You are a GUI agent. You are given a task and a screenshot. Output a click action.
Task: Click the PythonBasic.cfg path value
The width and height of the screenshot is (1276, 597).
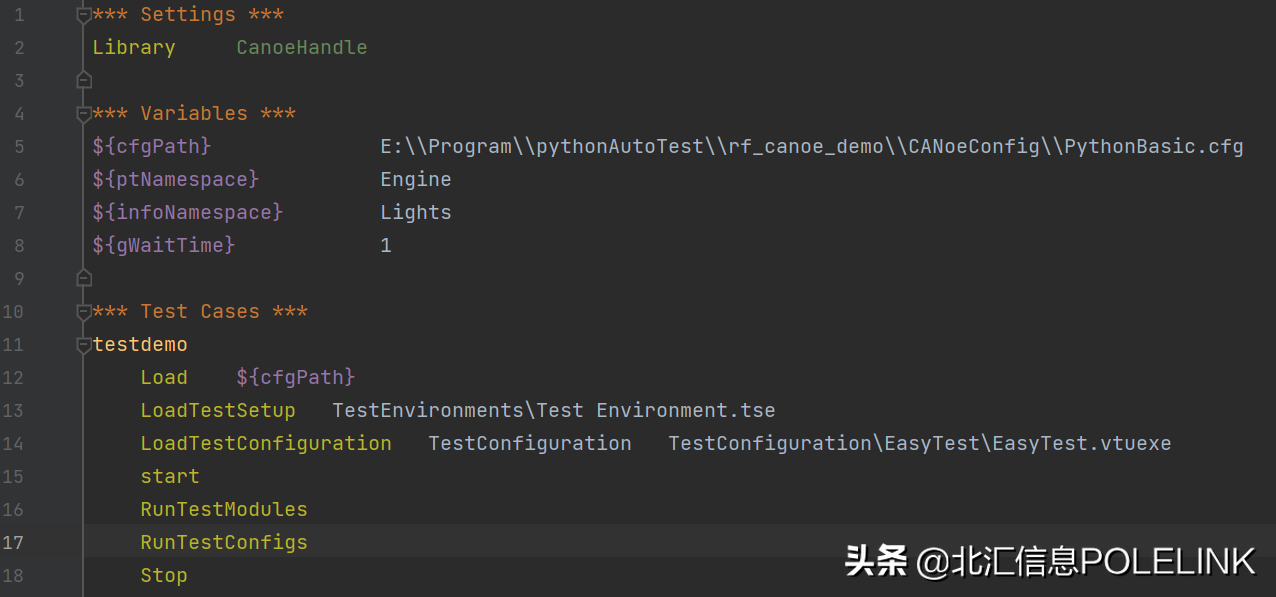click(811, 147)
